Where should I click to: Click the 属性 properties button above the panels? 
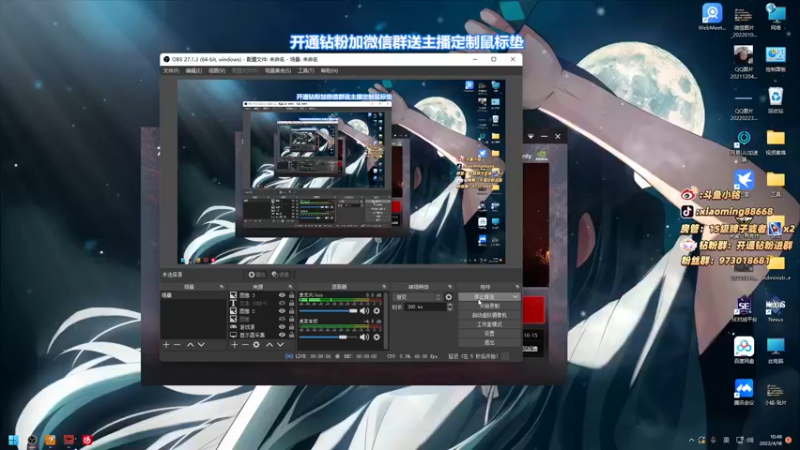pyautogui.click(x=257, y=274)
